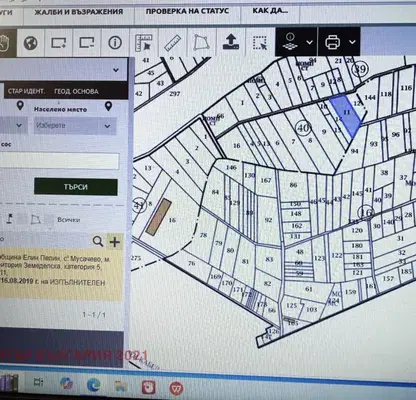Choose the coordinate ruler-with-cursor tool
416x400 pixels.
[x=143, y=43]
